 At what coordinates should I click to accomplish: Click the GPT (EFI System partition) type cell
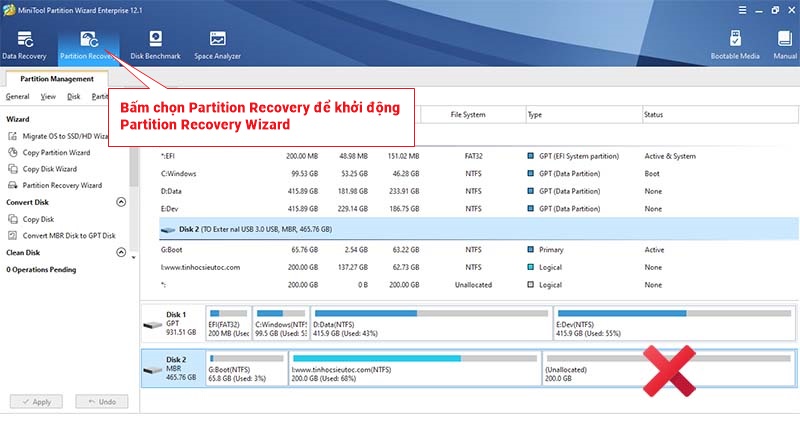579,156
